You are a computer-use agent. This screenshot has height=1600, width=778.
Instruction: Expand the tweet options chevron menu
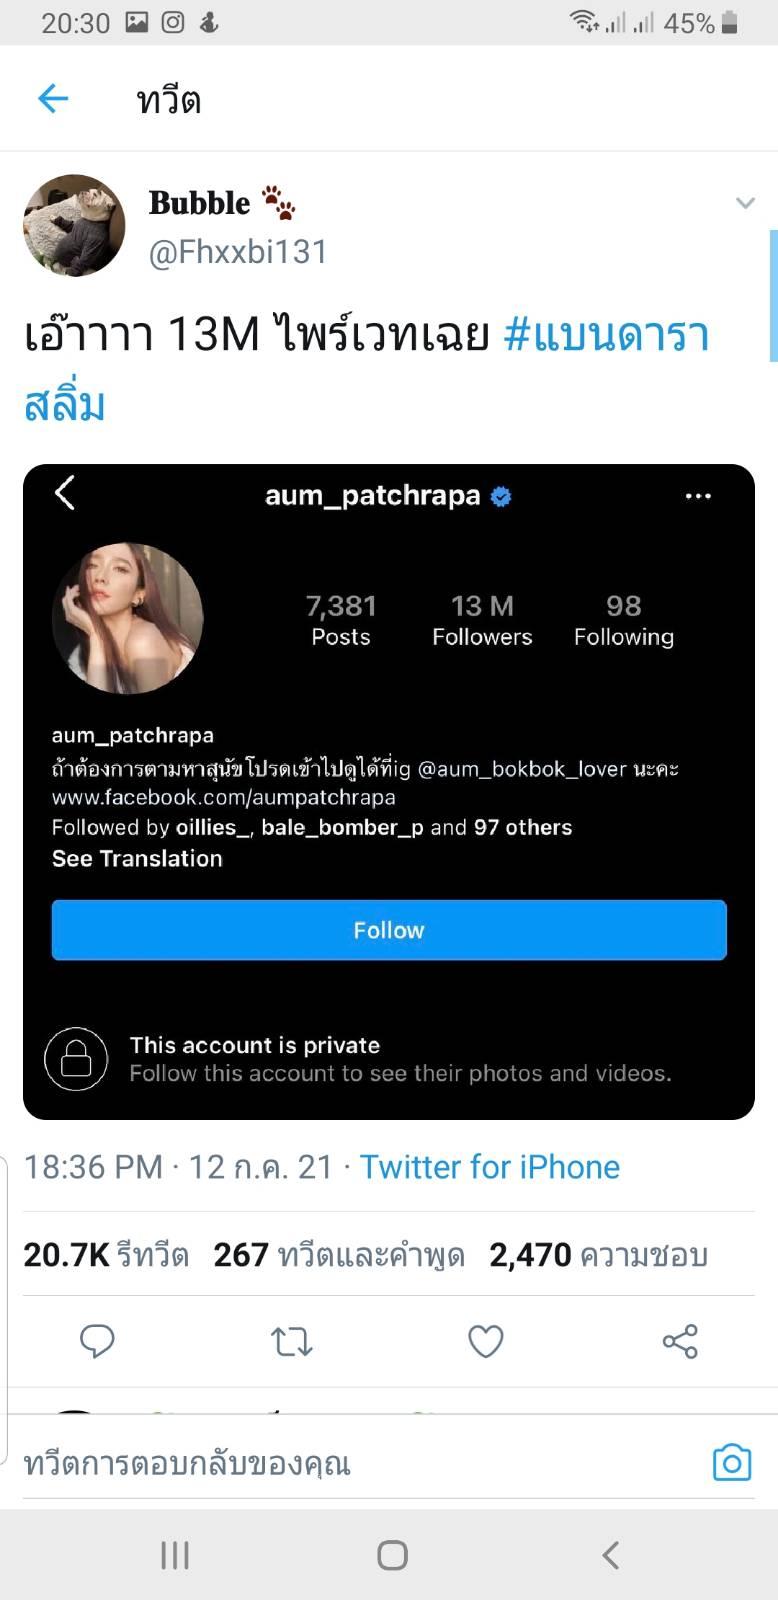click(x=745, y=203)
